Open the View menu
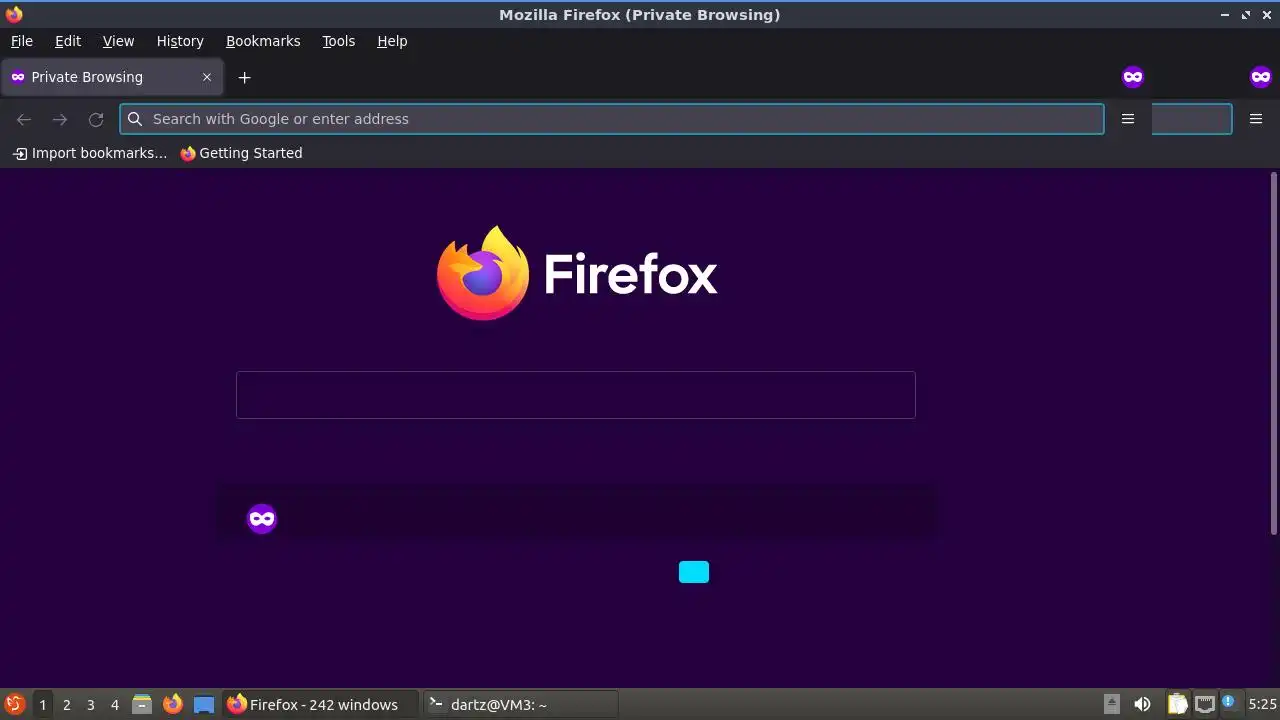Screen dimensions: 1280x720 [118, 41]
